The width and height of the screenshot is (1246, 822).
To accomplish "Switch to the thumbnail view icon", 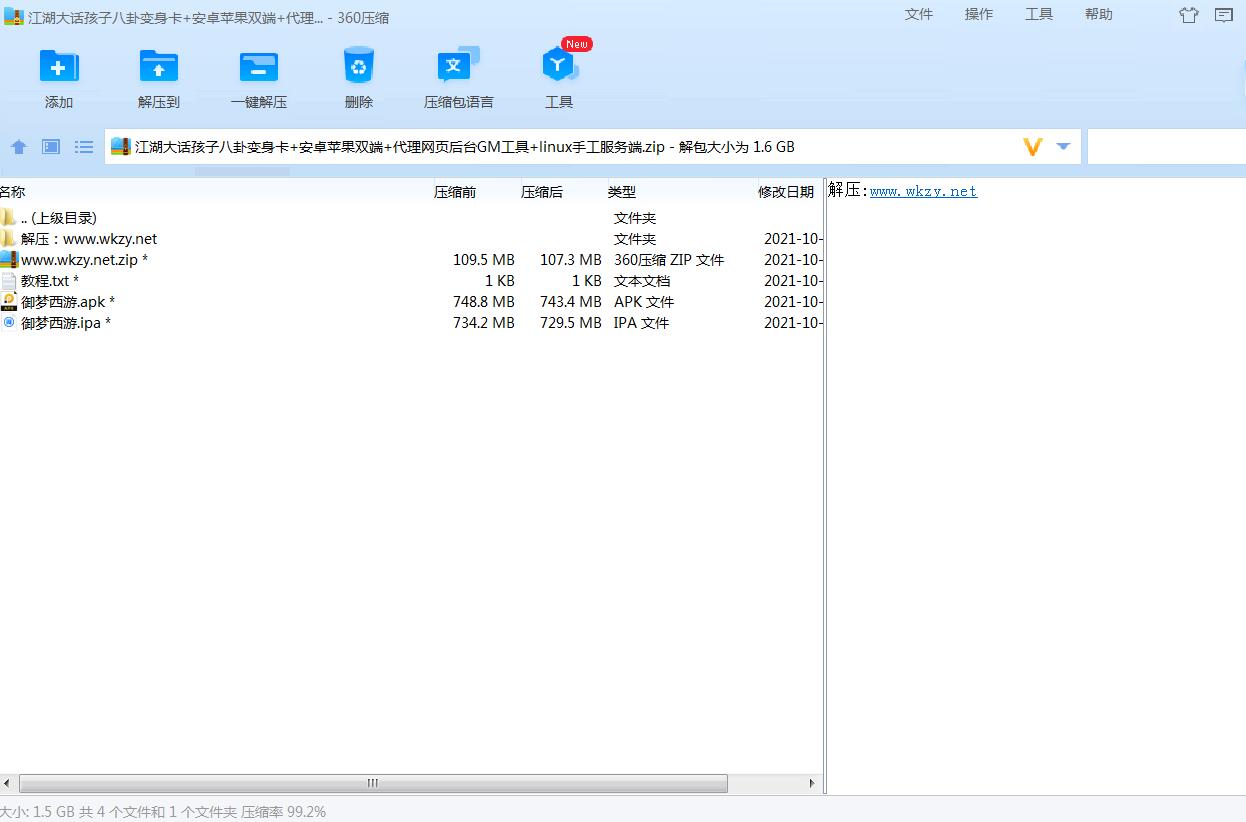I will (51, 147).
